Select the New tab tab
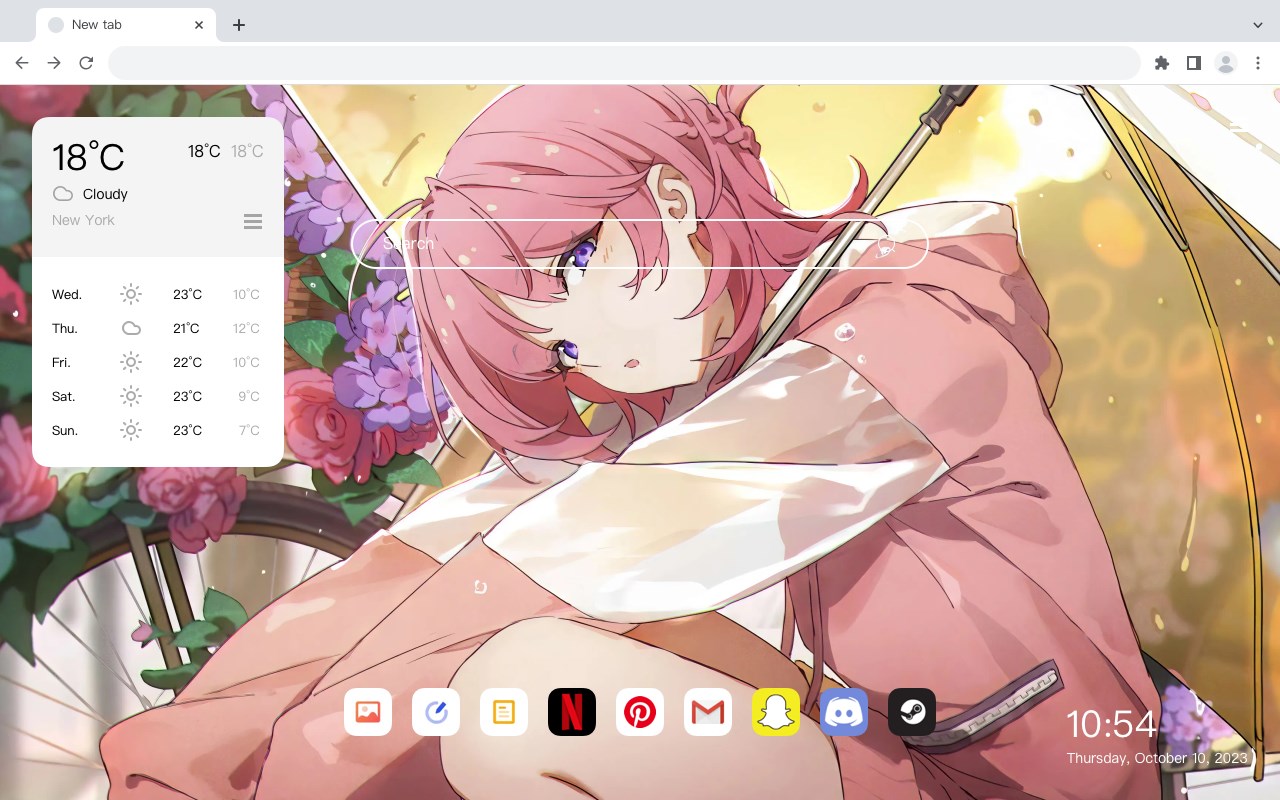The image size is (1280, 800). (126, 25)
